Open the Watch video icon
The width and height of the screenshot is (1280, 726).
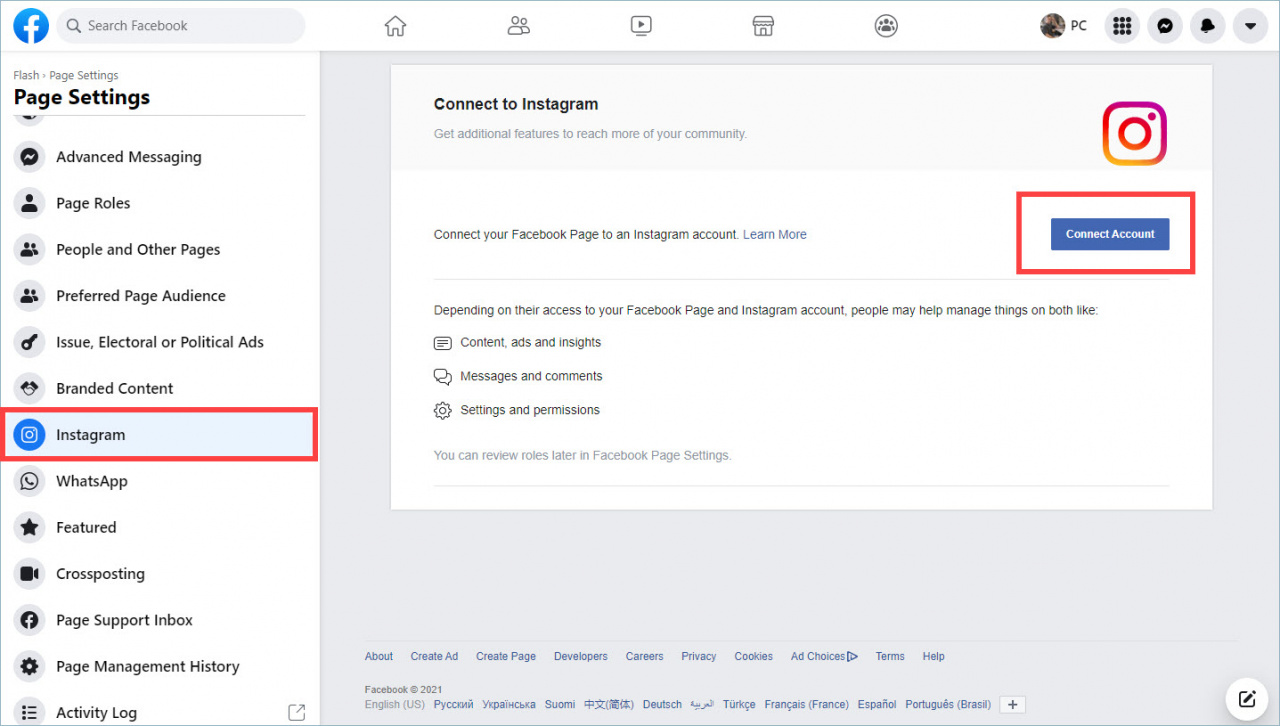(642, 26)
